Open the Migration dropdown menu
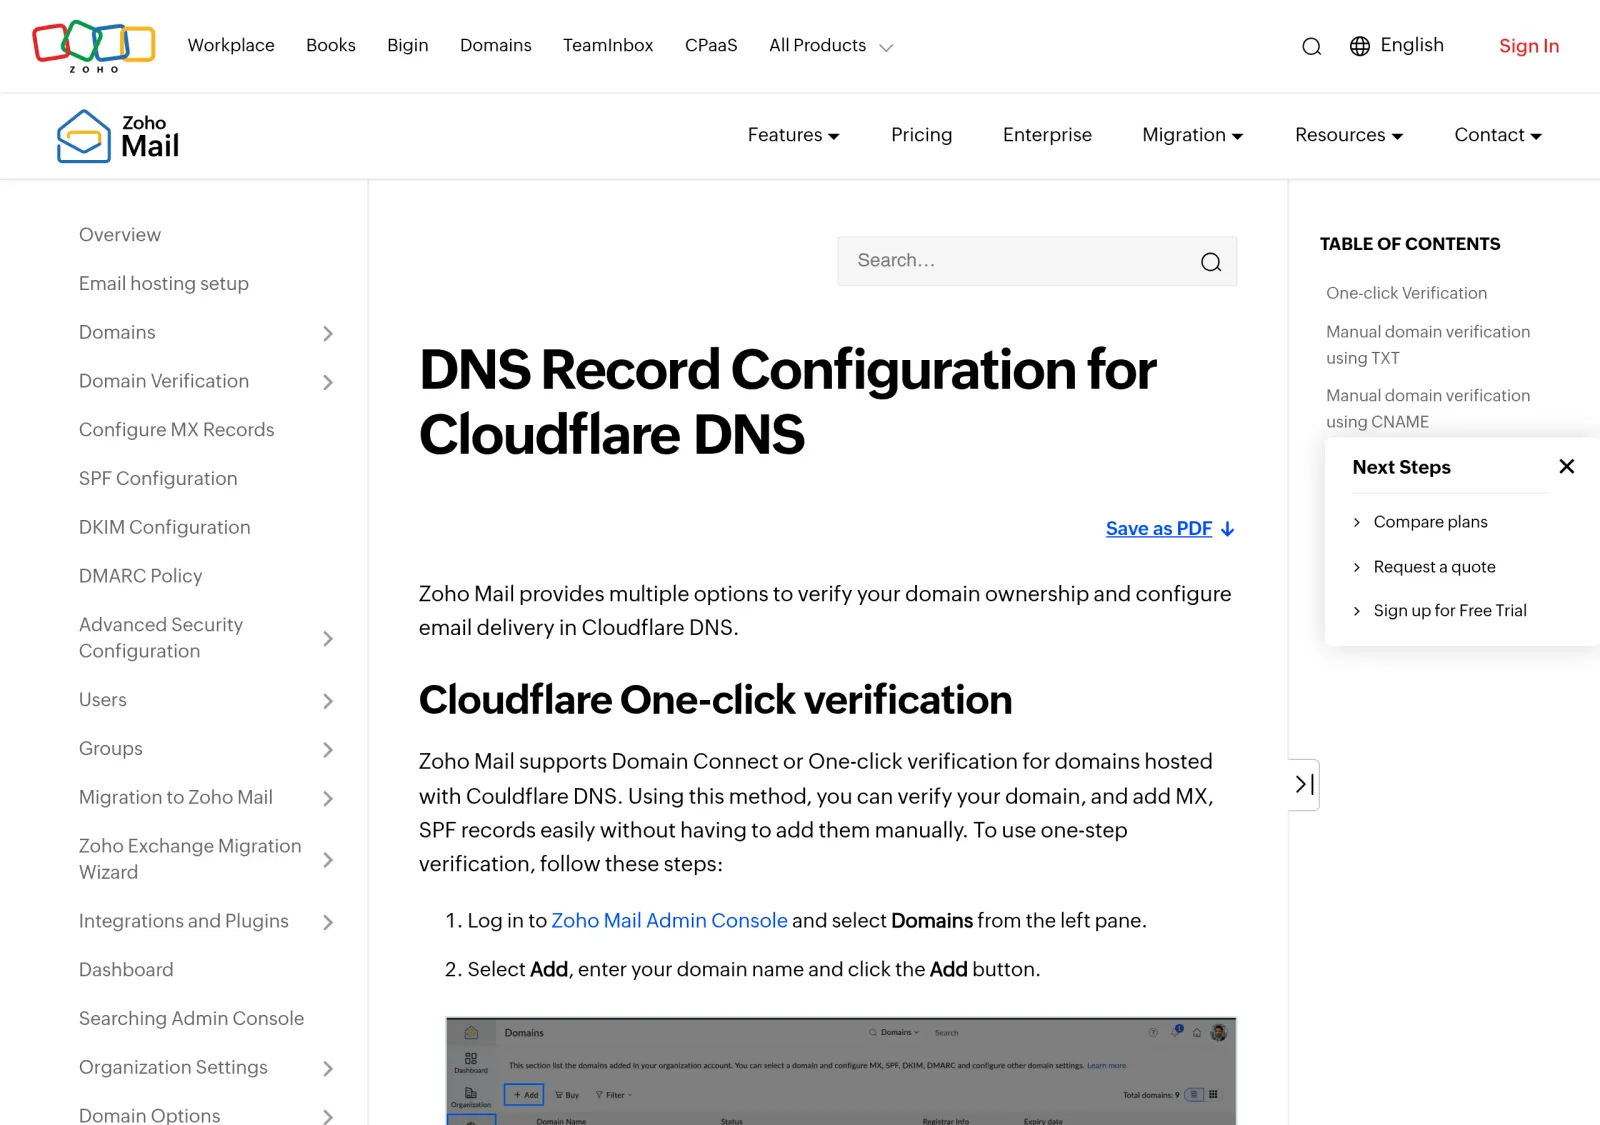Screen dimensions: 1600x1125 click(x=1192, y=135)
